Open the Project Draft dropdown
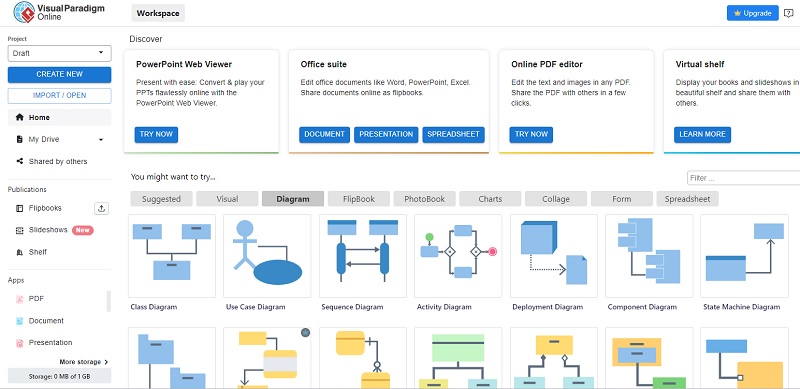The width and height of the screenshot is (800, 389). 59,53
